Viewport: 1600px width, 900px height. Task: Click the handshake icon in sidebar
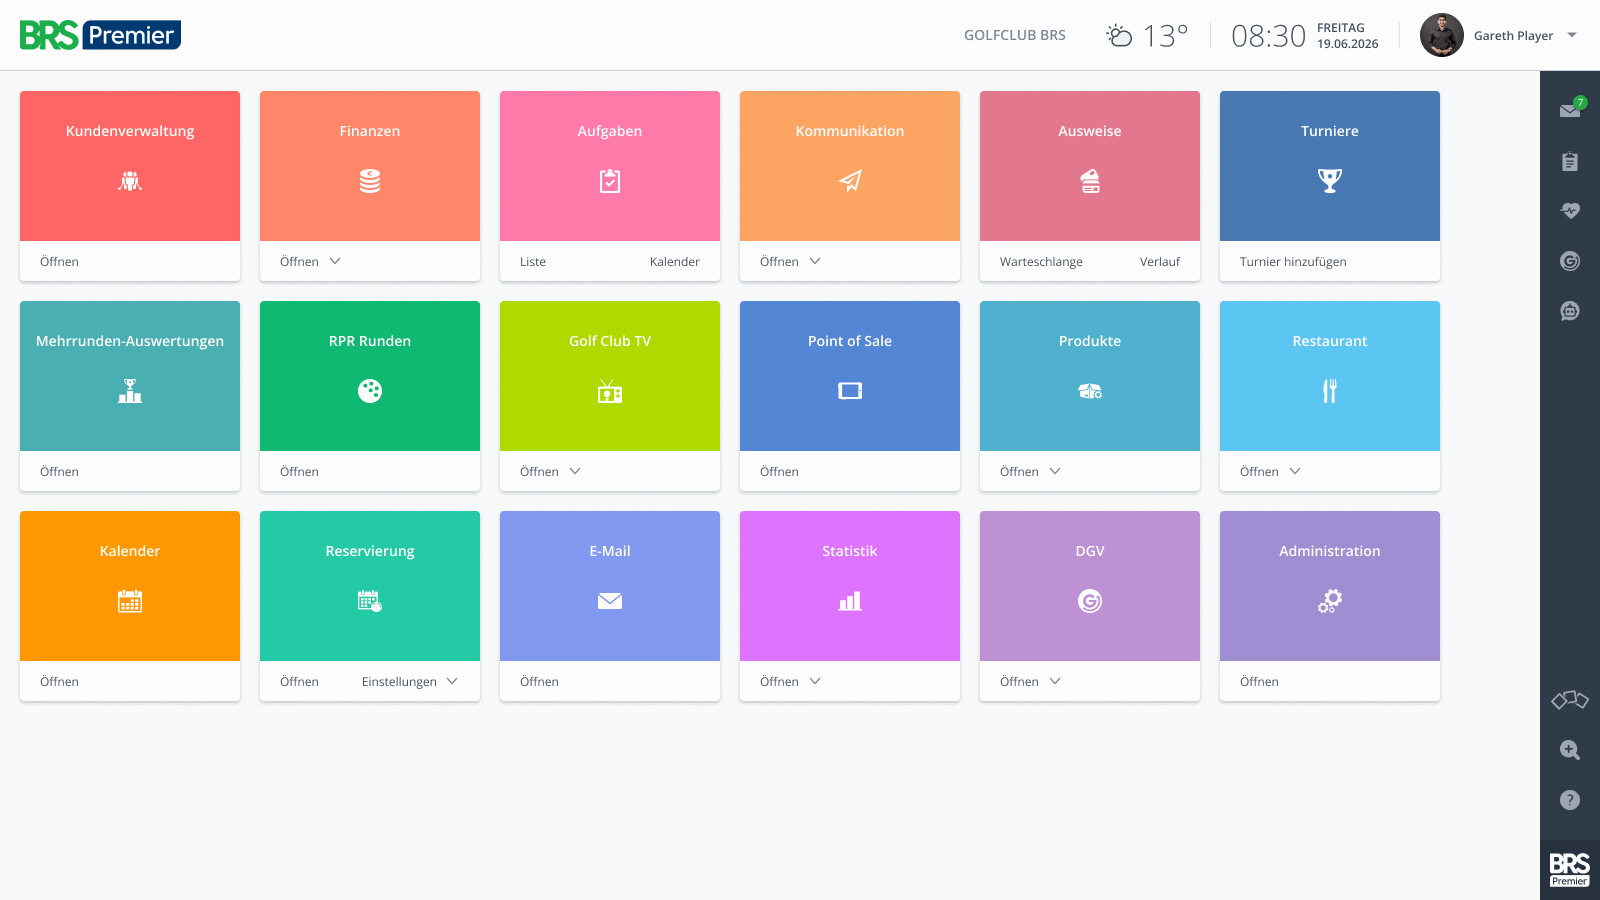pyautogui.click(x=1570, y=700)
